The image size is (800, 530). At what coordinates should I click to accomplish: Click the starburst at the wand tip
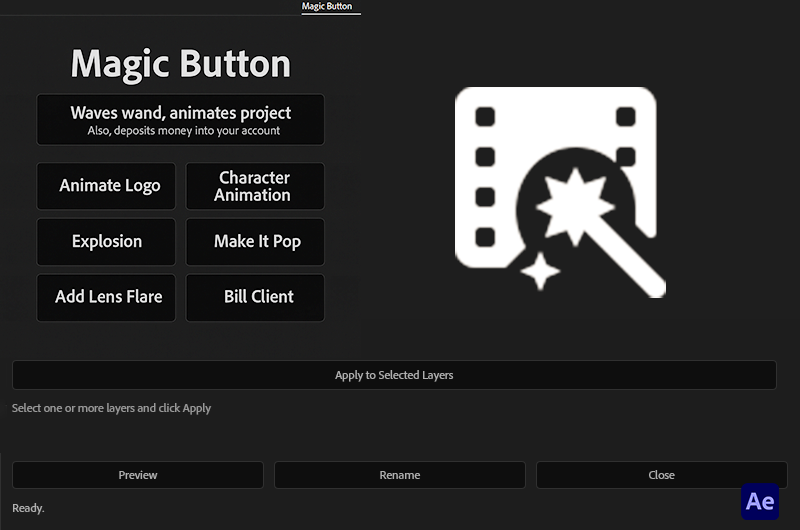pos(574,205)
